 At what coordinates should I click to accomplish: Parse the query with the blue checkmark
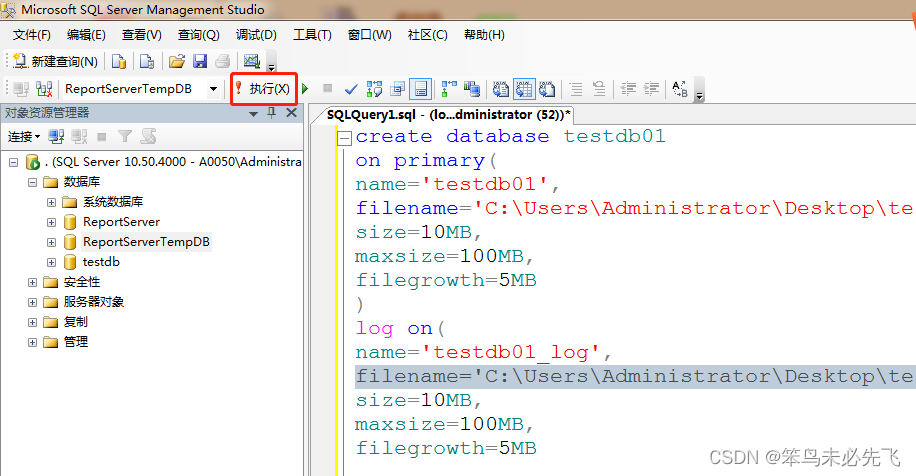(351, 89)
